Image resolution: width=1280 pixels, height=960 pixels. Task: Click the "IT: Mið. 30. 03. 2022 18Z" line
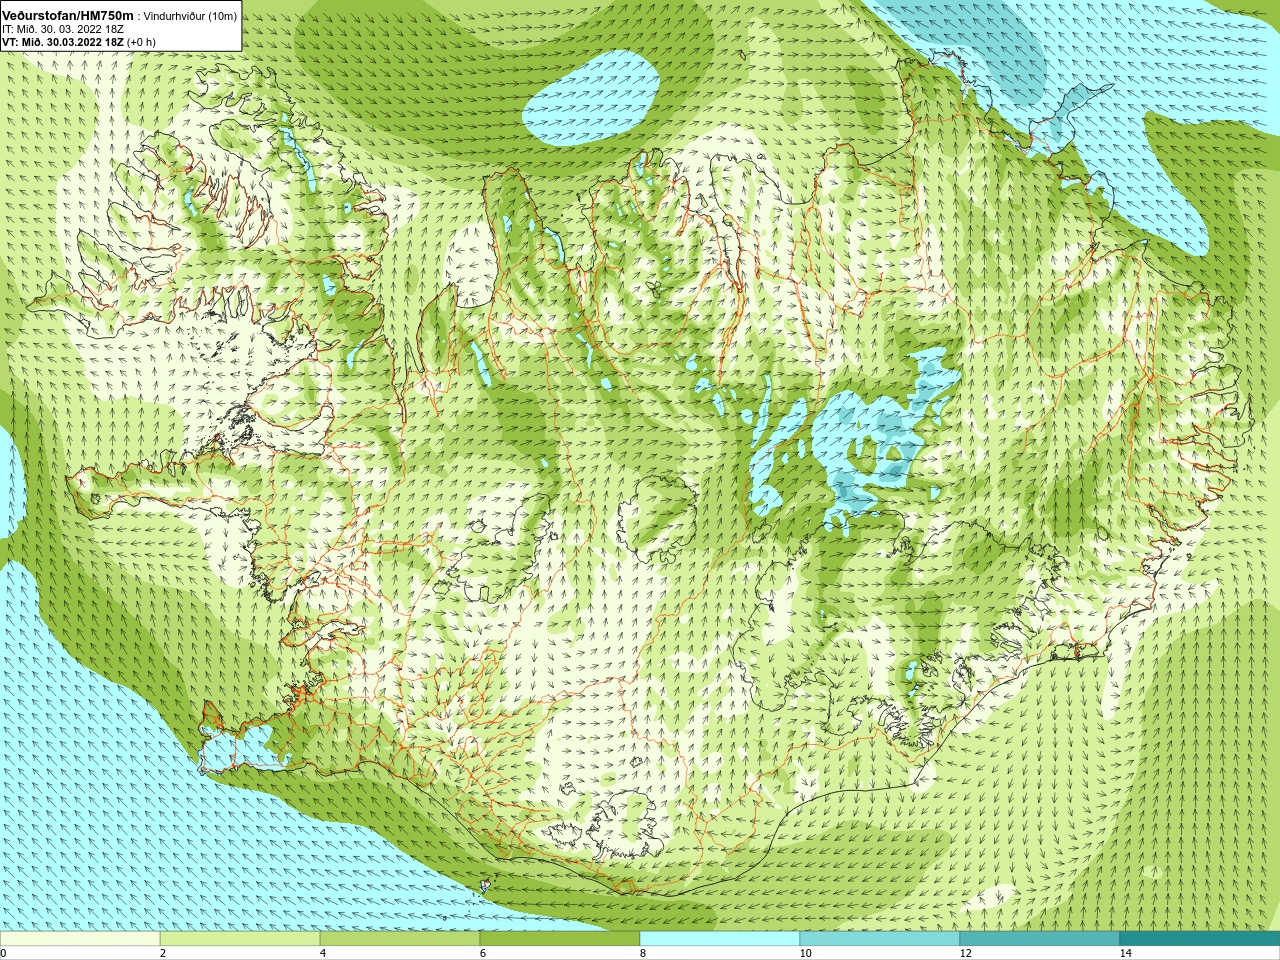[x=63, y=29]
